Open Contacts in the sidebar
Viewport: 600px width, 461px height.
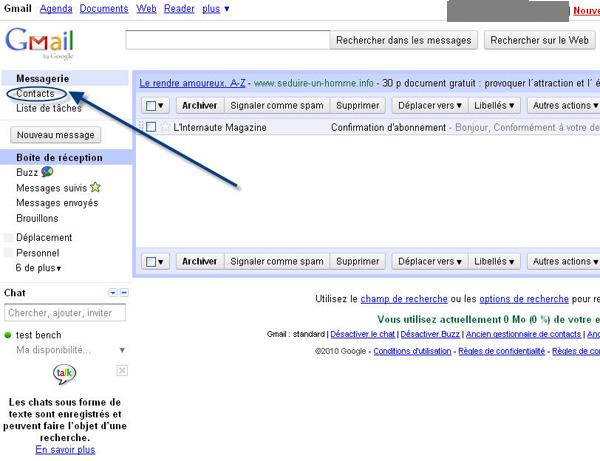tap(35, 93)
